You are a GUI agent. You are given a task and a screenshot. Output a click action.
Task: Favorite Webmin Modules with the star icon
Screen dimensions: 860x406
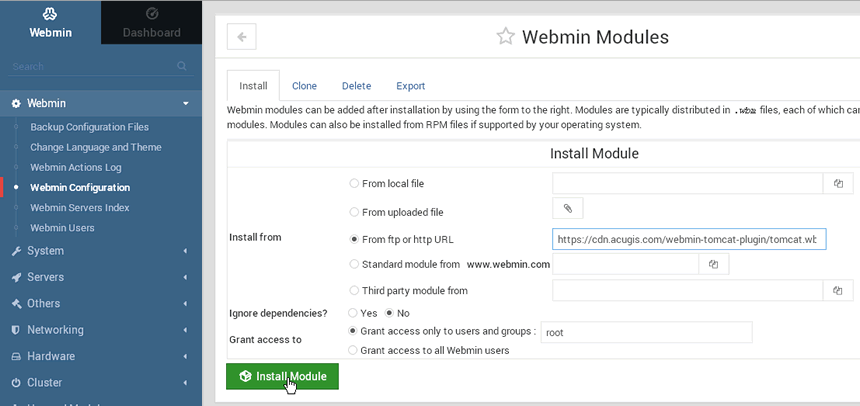coord(505,37)
